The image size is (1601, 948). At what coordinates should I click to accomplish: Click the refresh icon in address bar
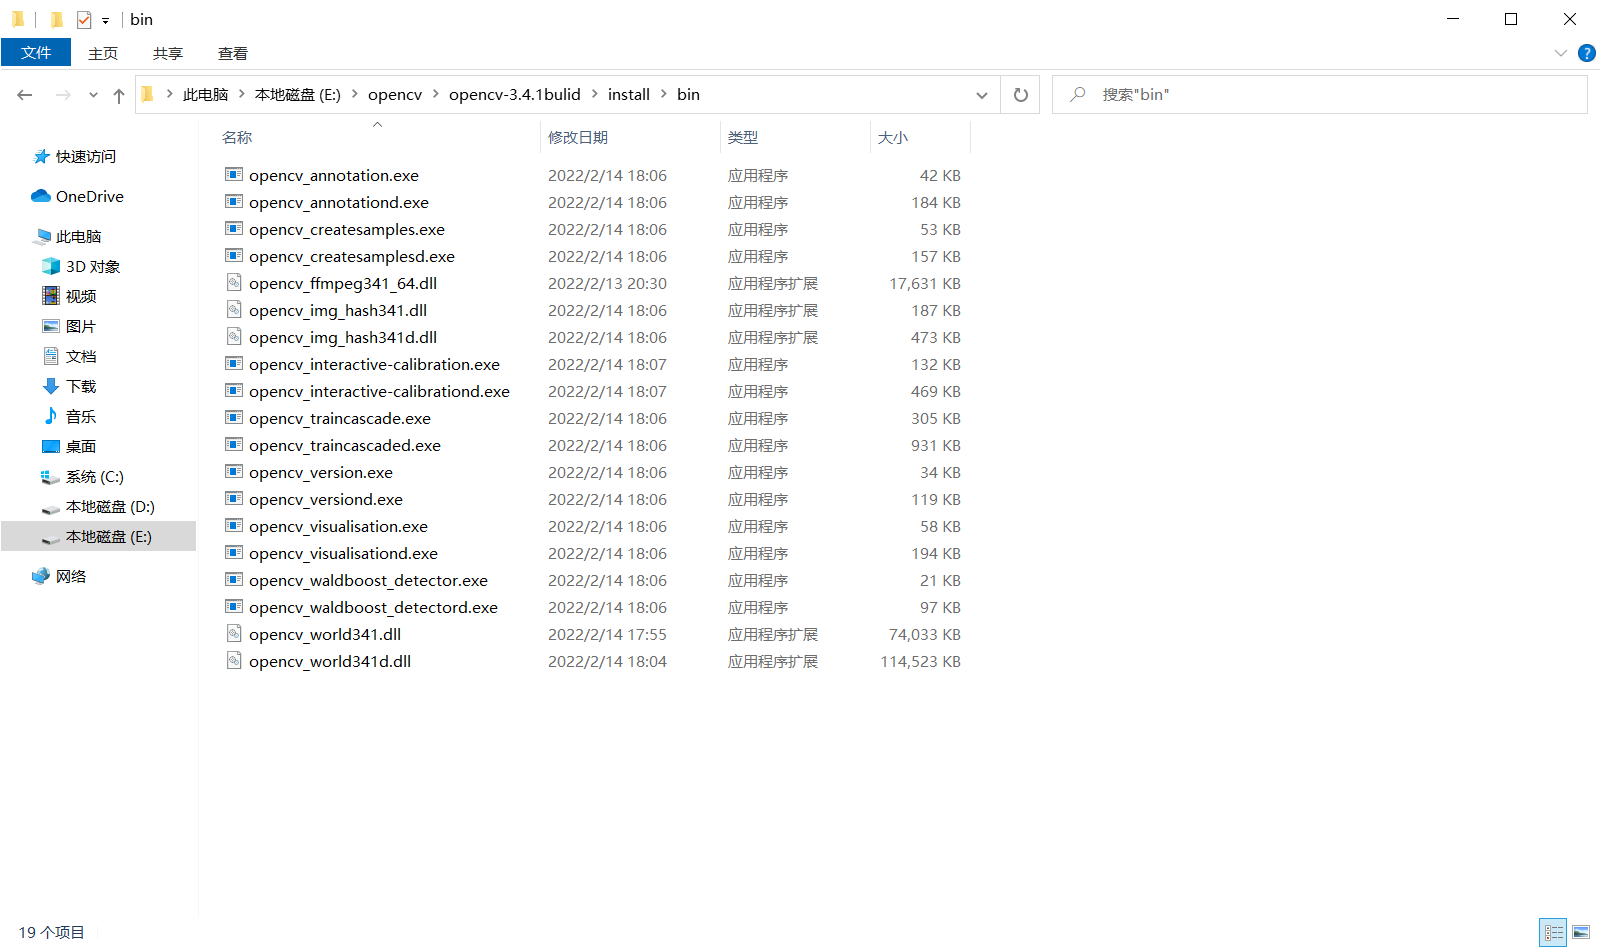pos(1020,94)
